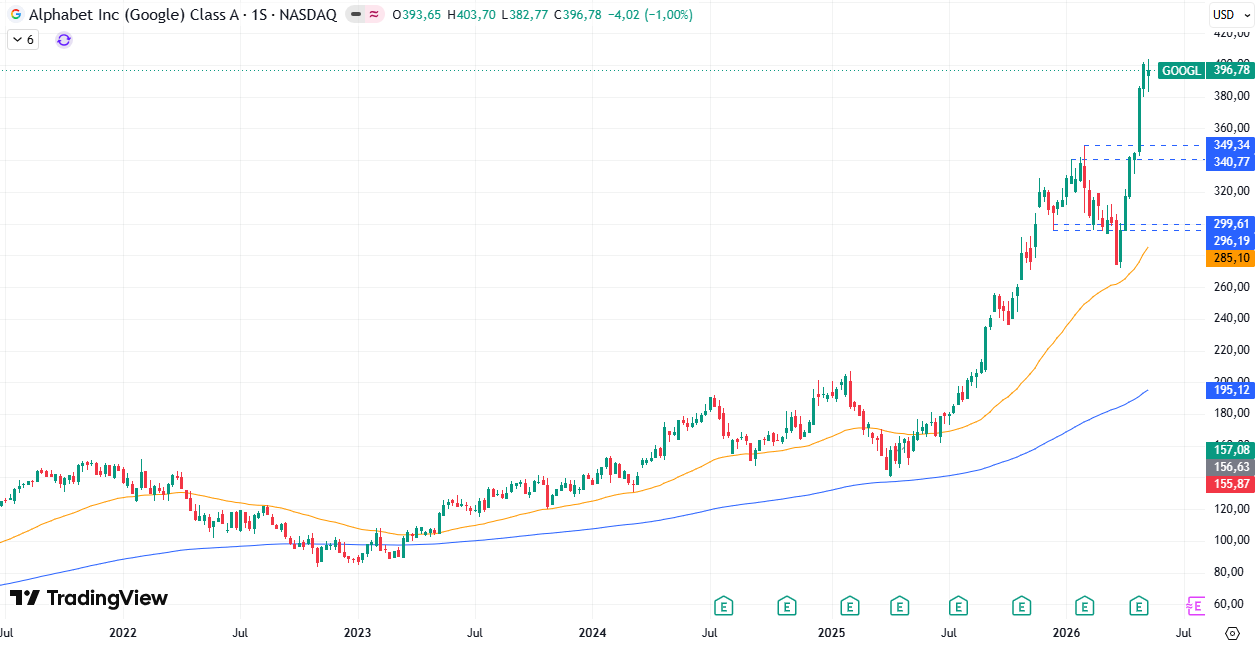Click the 220,00 price axis label

[1232, 350]
